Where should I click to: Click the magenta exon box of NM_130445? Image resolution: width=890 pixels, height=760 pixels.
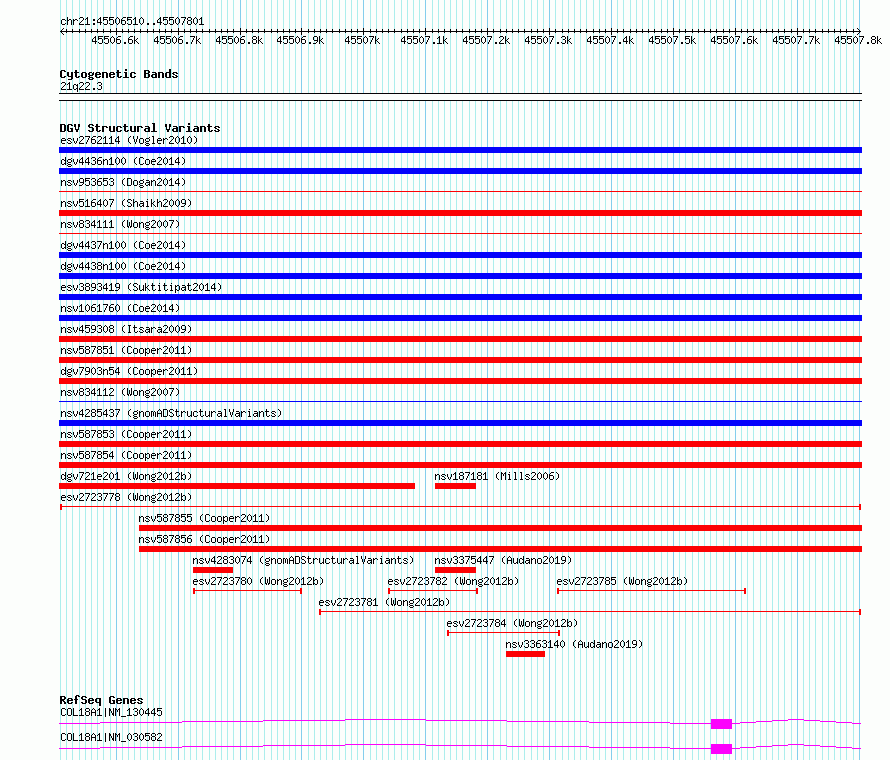point(721,724)
